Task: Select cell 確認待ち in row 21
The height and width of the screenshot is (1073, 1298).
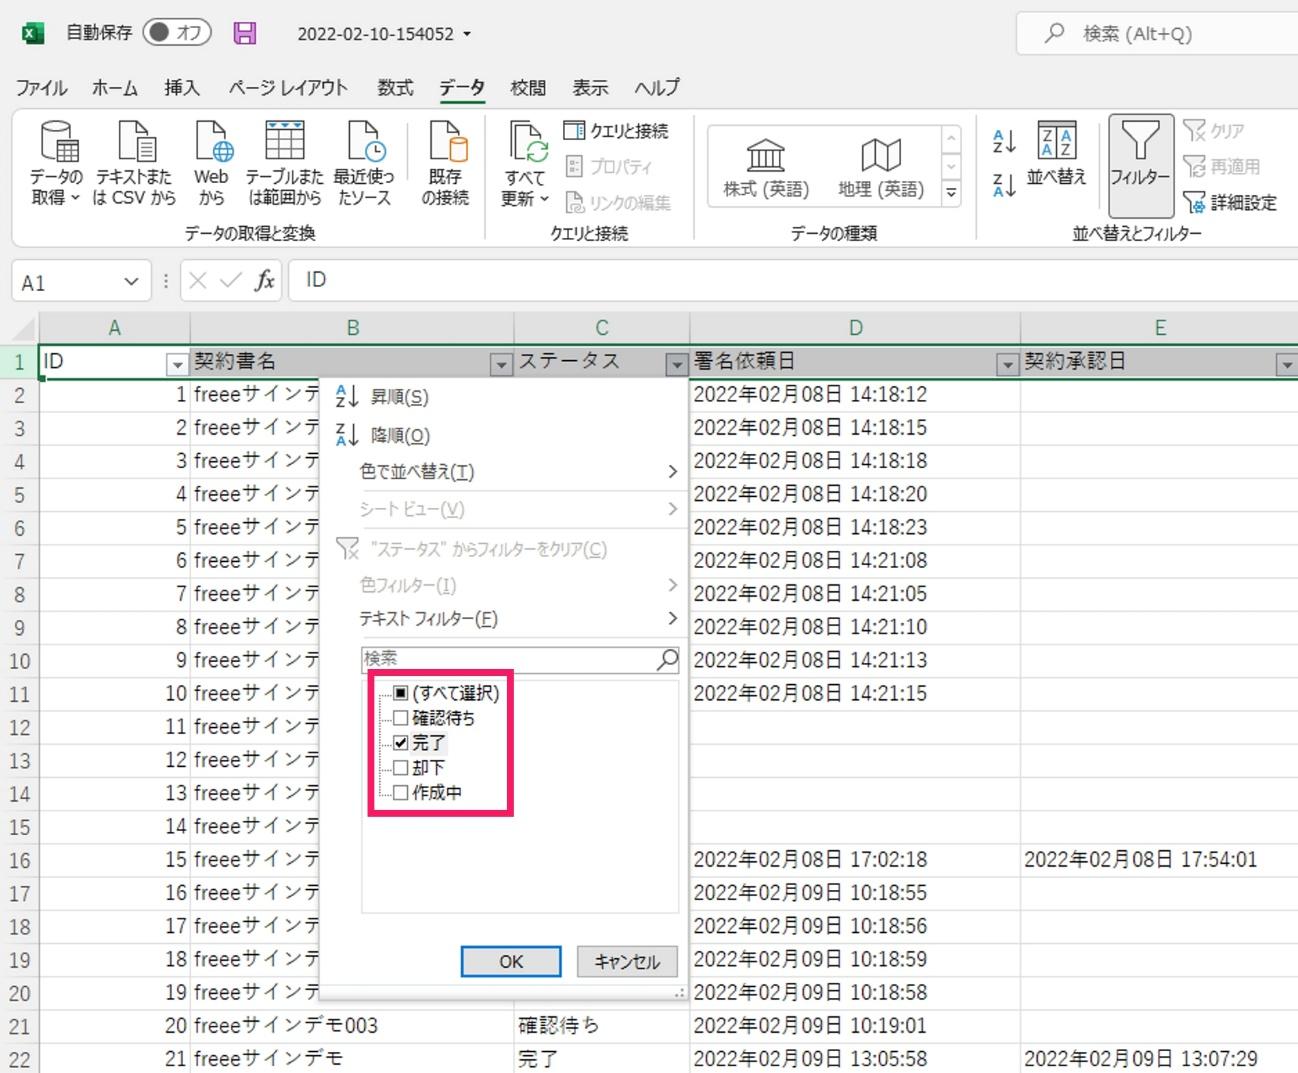Action: coord(602,1025)
